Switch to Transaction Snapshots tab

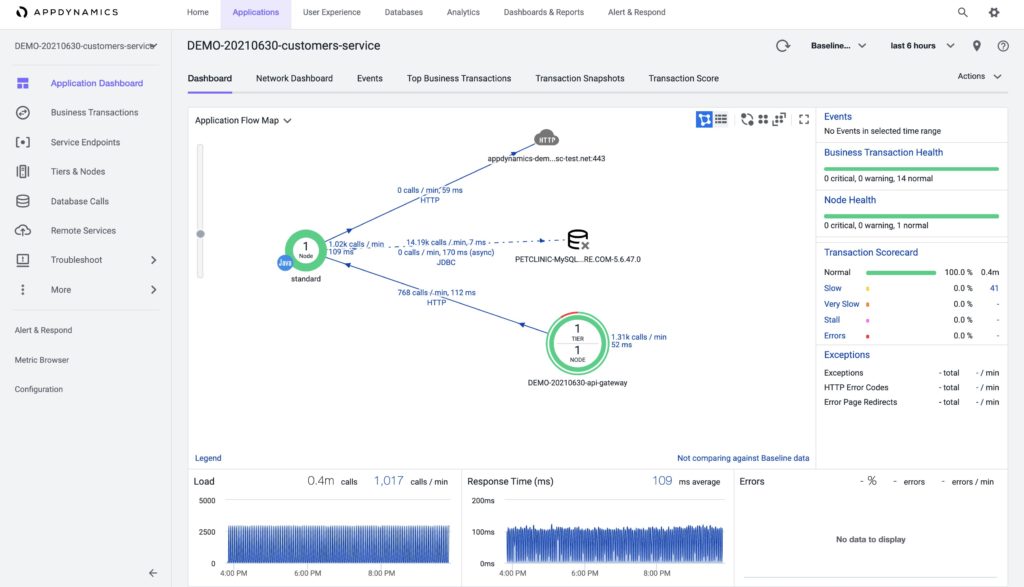[x=579, y=78]
